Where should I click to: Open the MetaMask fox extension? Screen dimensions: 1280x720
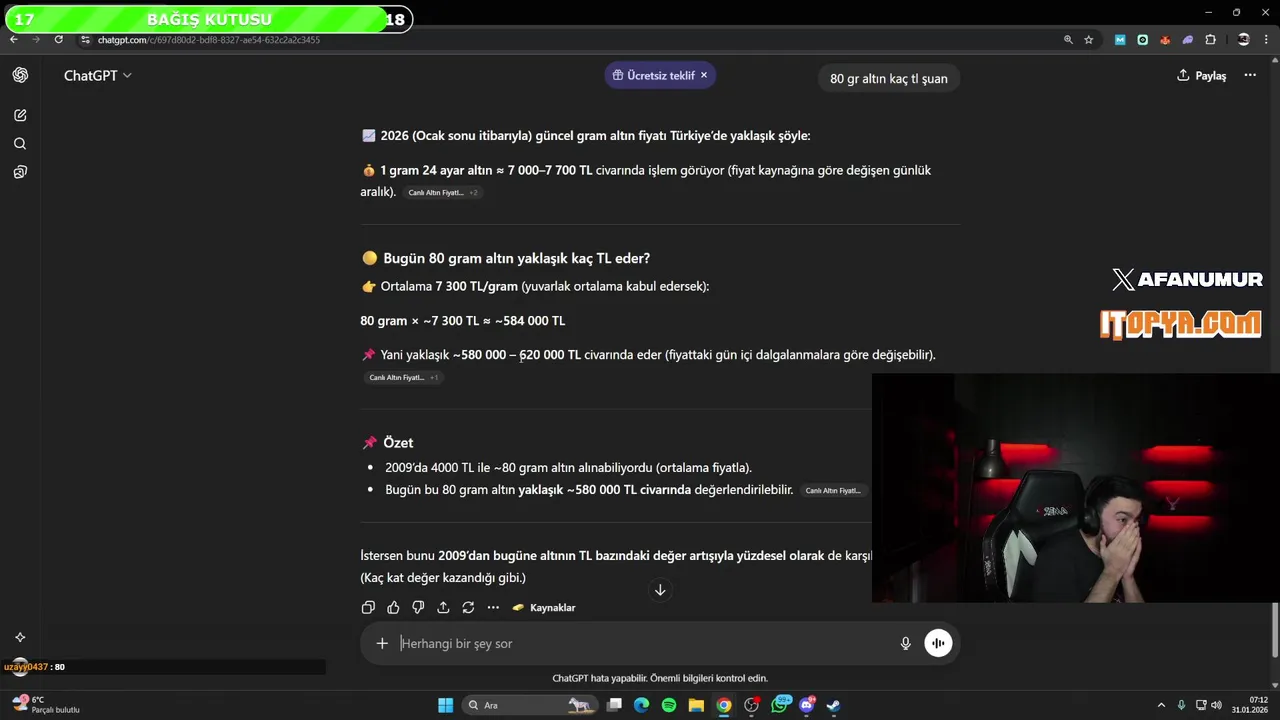(x=1165, y=40)
